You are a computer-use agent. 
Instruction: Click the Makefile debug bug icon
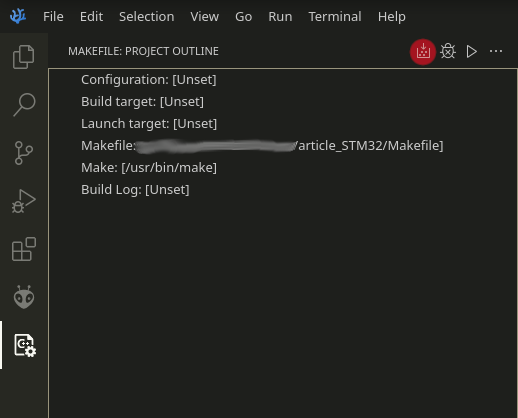coord(448,51)
